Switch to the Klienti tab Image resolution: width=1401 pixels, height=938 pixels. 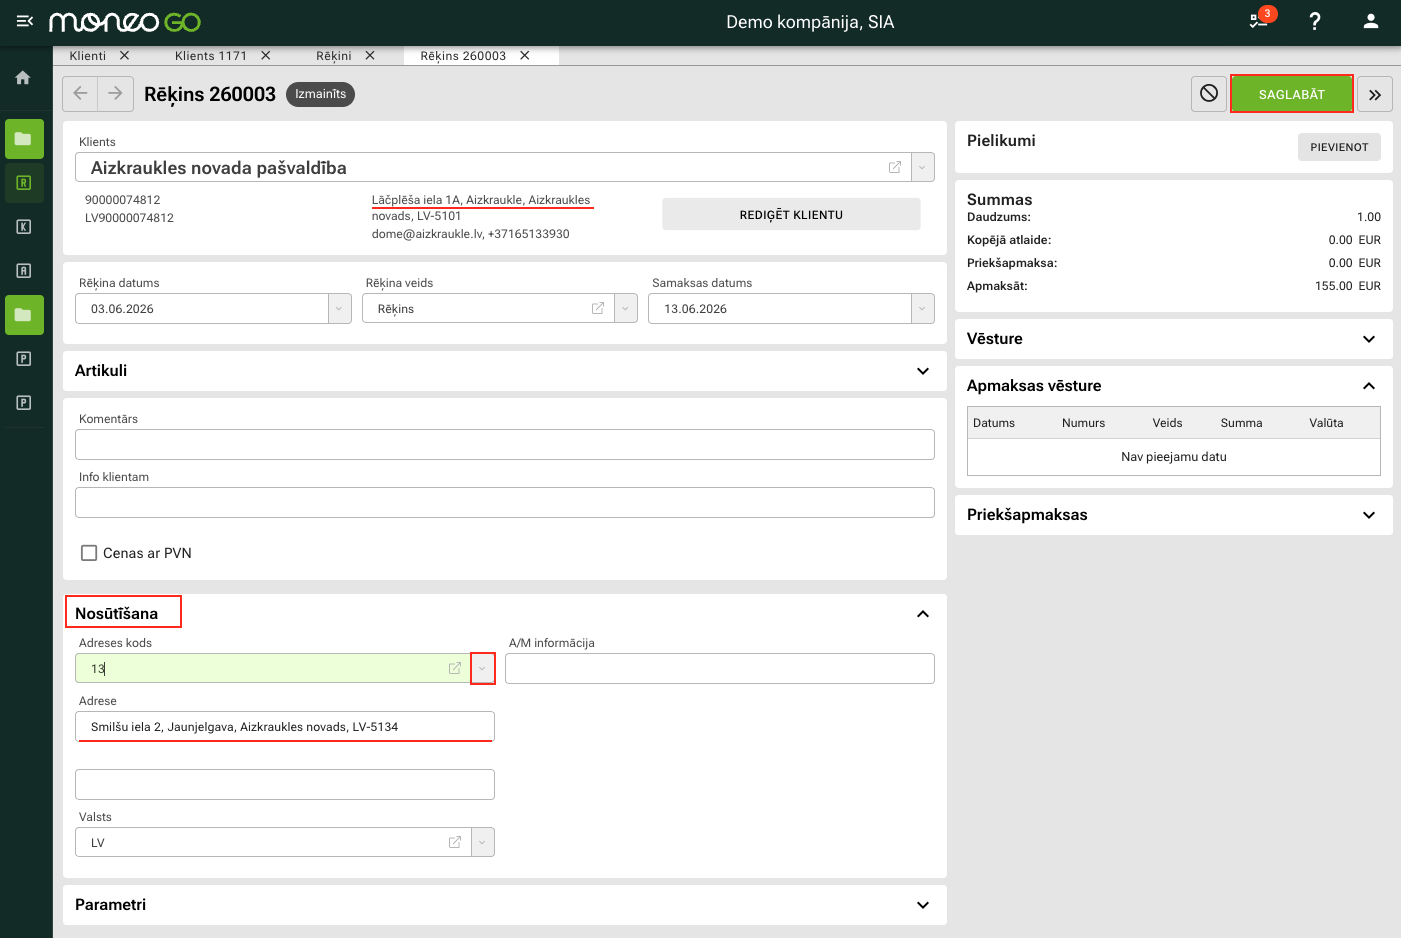tap(88, 56)
